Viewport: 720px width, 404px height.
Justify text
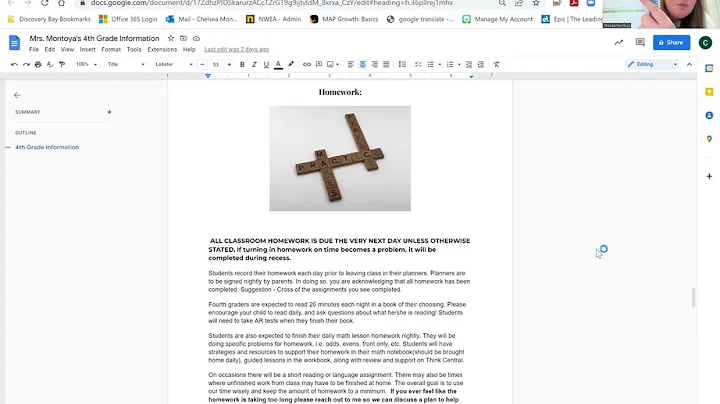pyautogui.click(x=386, y=64)
